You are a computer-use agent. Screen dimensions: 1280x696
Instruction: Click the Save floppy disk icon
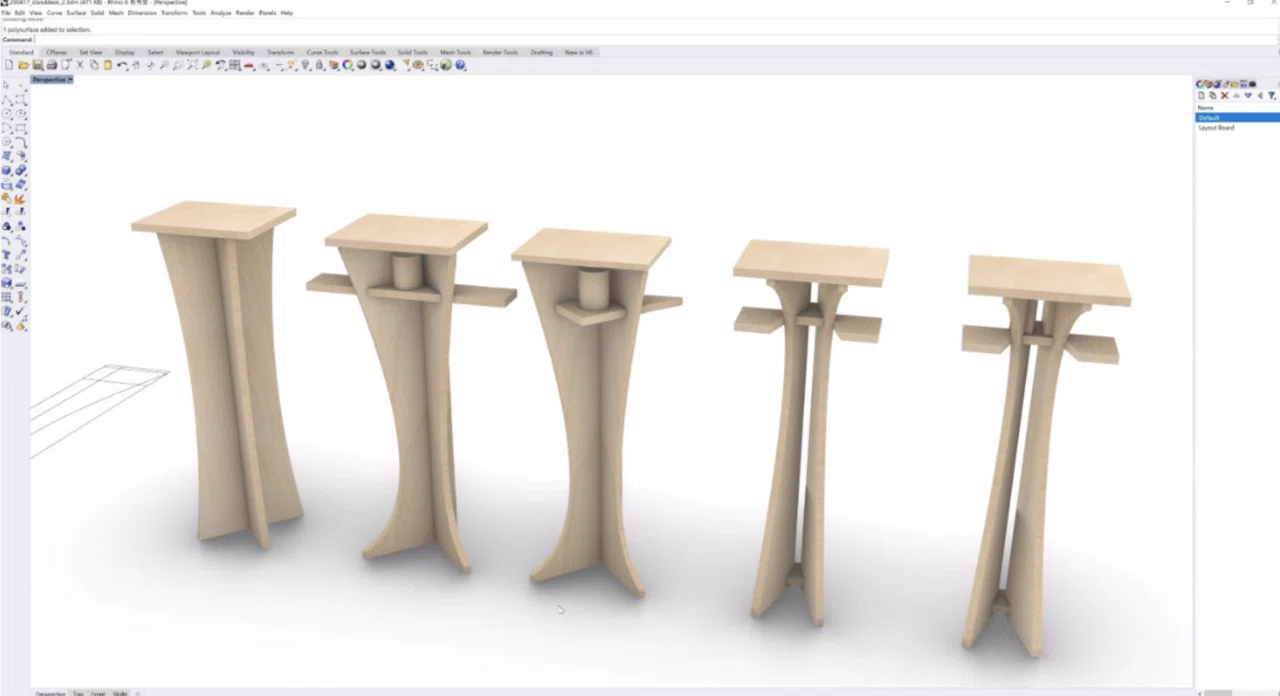pos(38,65)
